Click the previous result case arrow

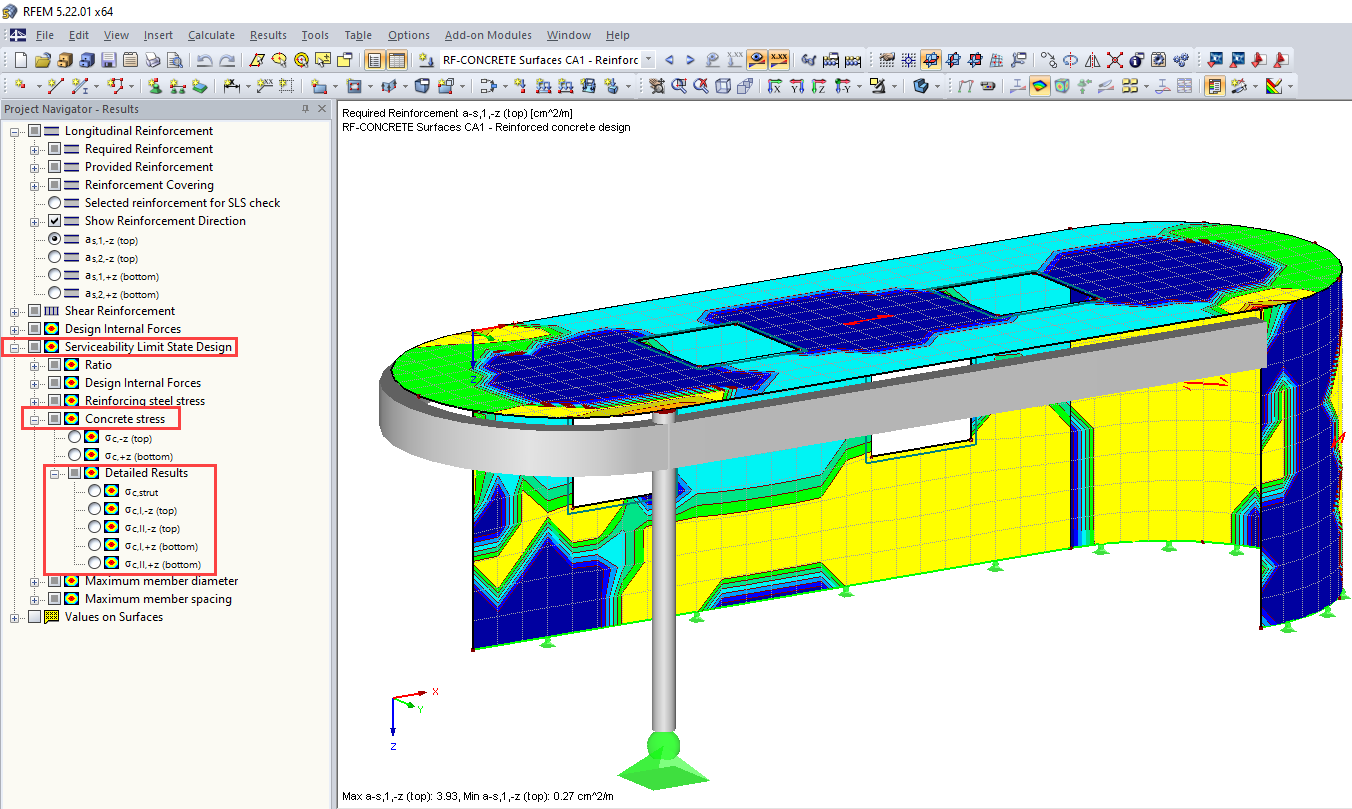tap(669, 60)
